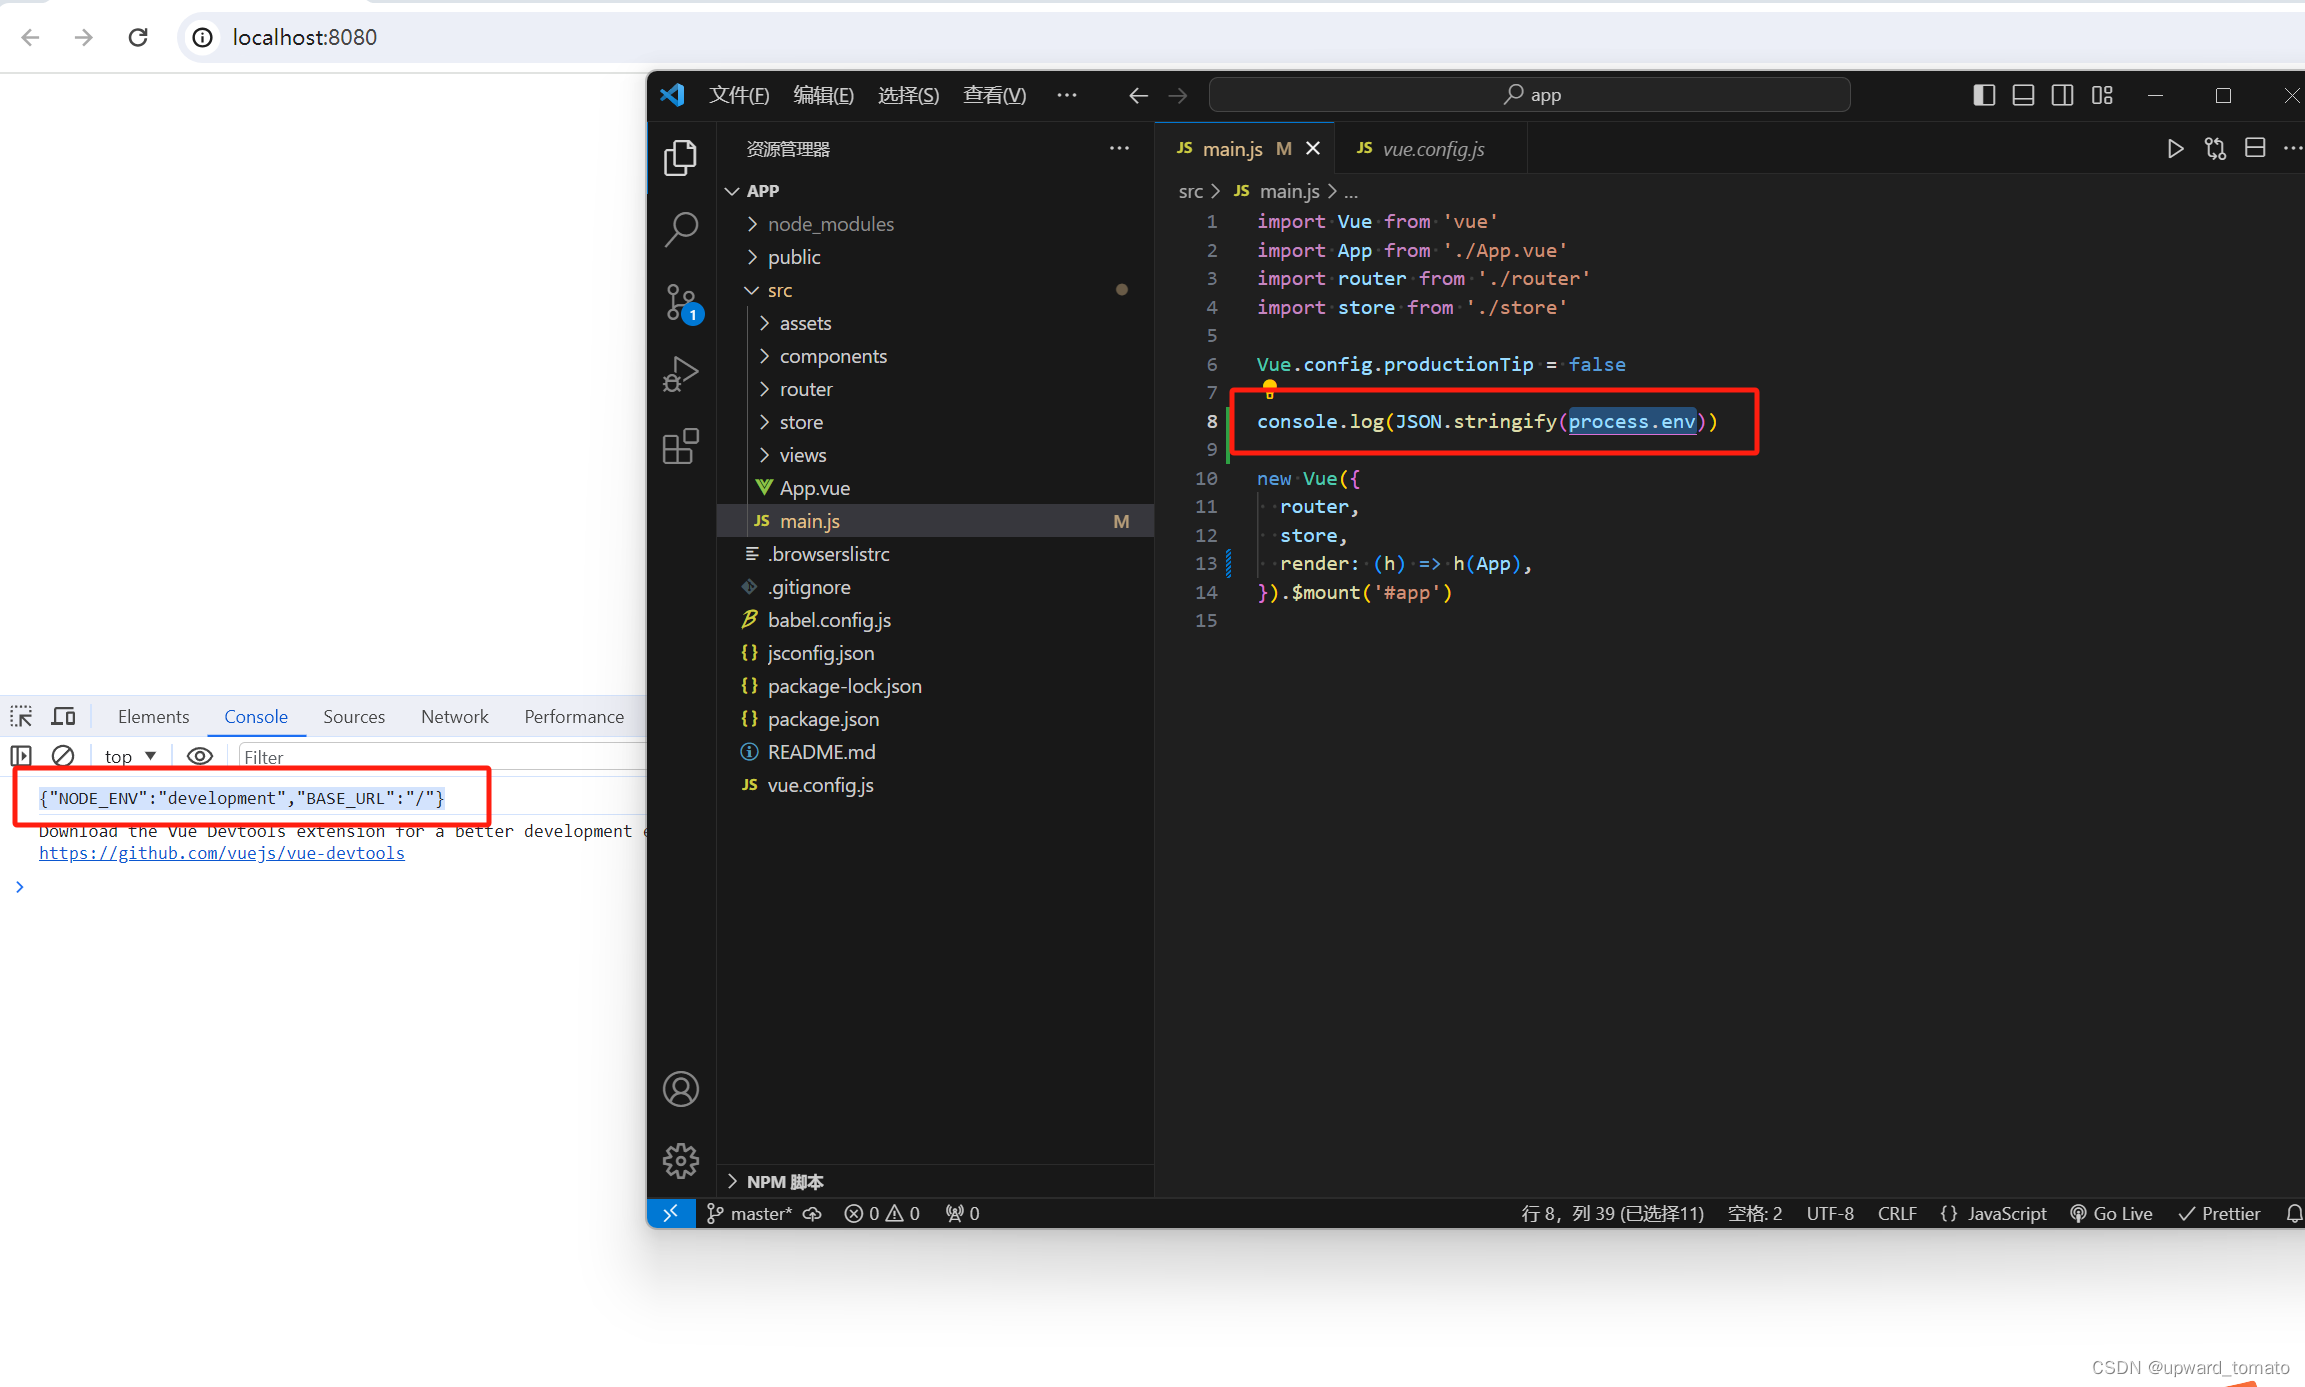Open package.json in the explorer
Image resolution: width=2305 pixels, height=1387 pixels.
click(x=822, y=719)
